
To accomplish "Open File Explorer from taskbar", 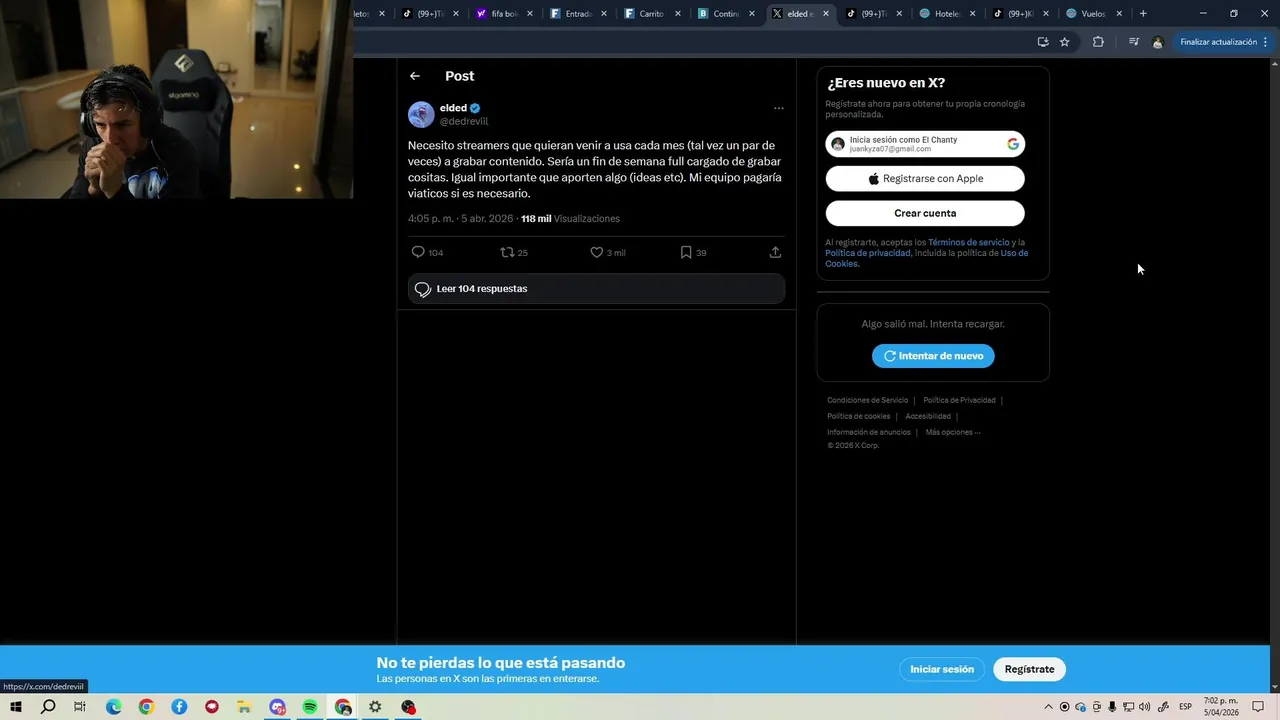I will tap(244, 707).
